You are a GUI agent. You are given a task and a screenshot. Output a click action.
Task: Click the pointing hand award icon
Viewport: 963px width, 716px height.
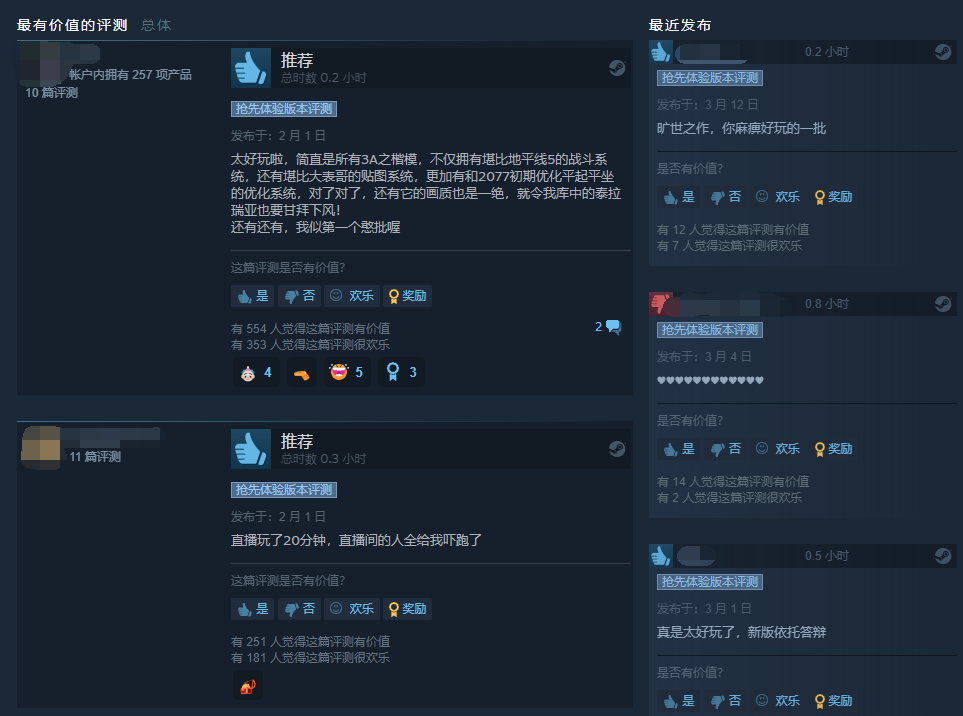[x=302, y=373]
